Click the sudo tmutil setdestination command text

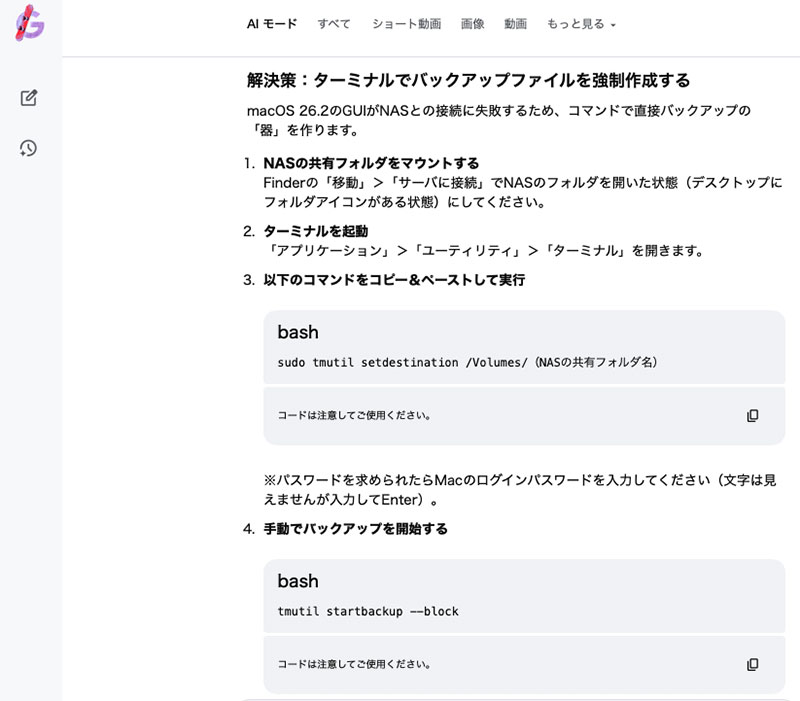click(467, 362)
